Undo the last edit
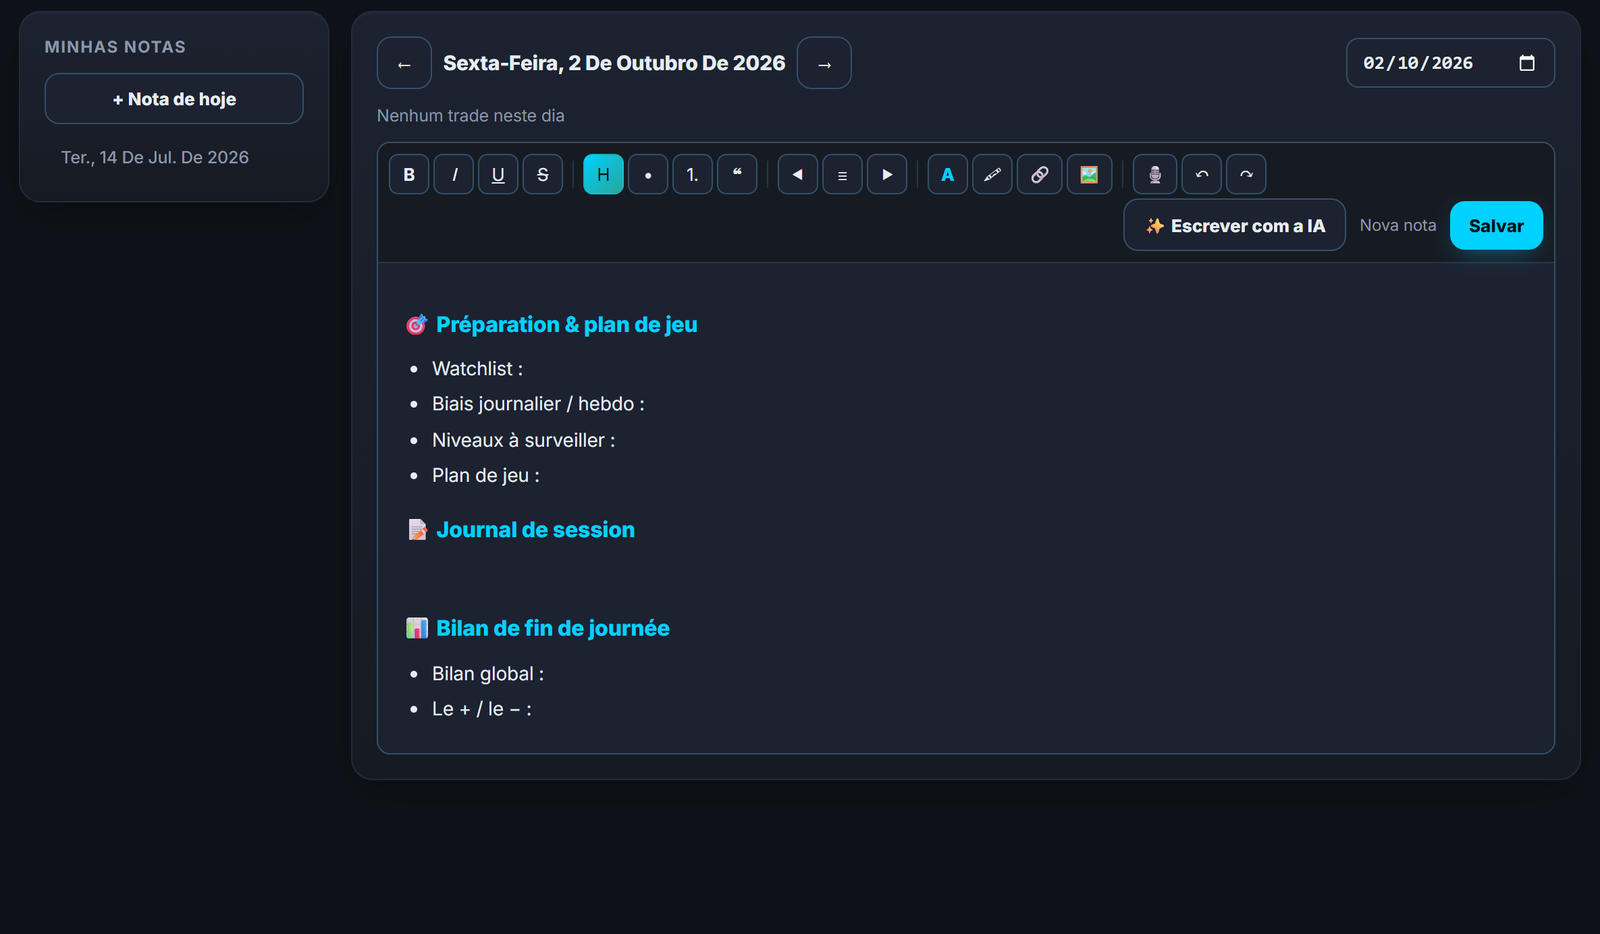 [1202, 174]
